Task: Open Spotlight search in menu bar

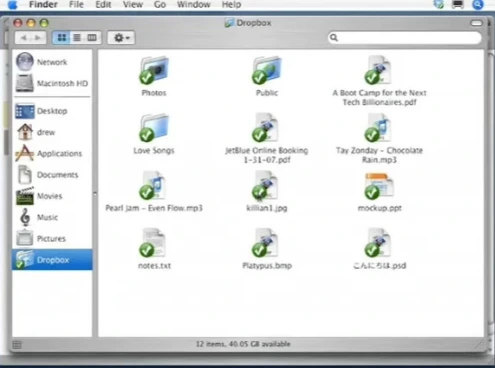Action: (478, 4)
